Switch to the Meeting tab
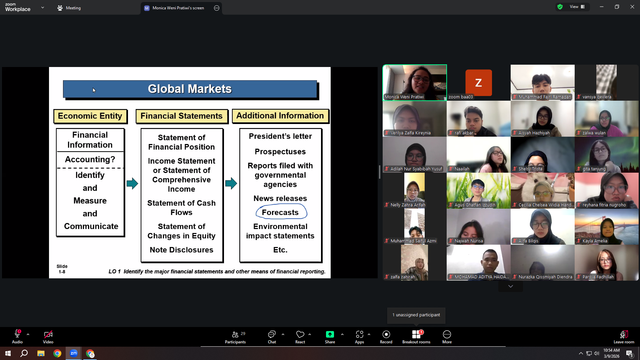 69,8
